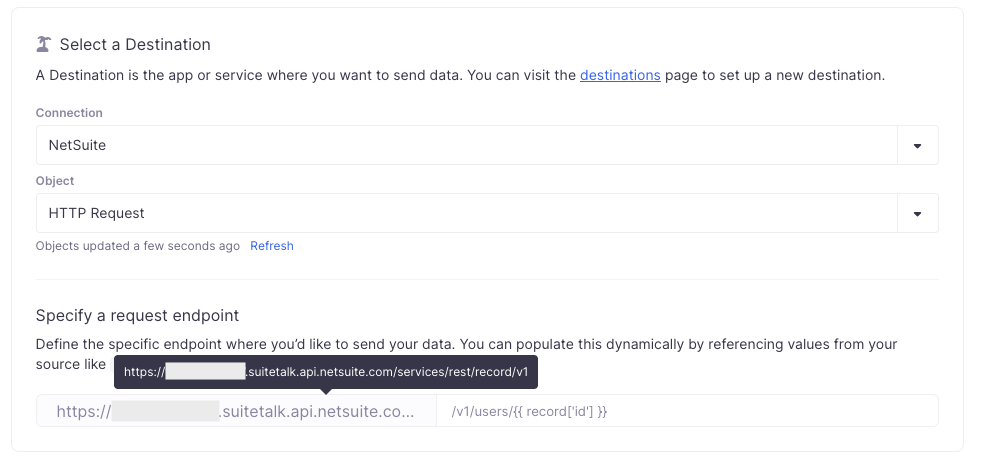Select the NetSuite connection field
Viewport: 989px width, 459px height.
(x=466, y=145)
